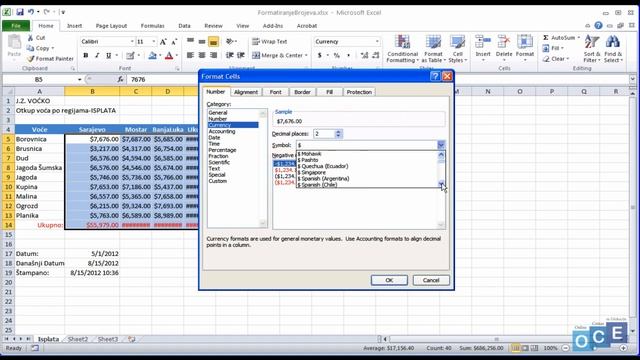640x360 pixels.
Task: Click the Fill Color bucket icon
Action: 152,55
